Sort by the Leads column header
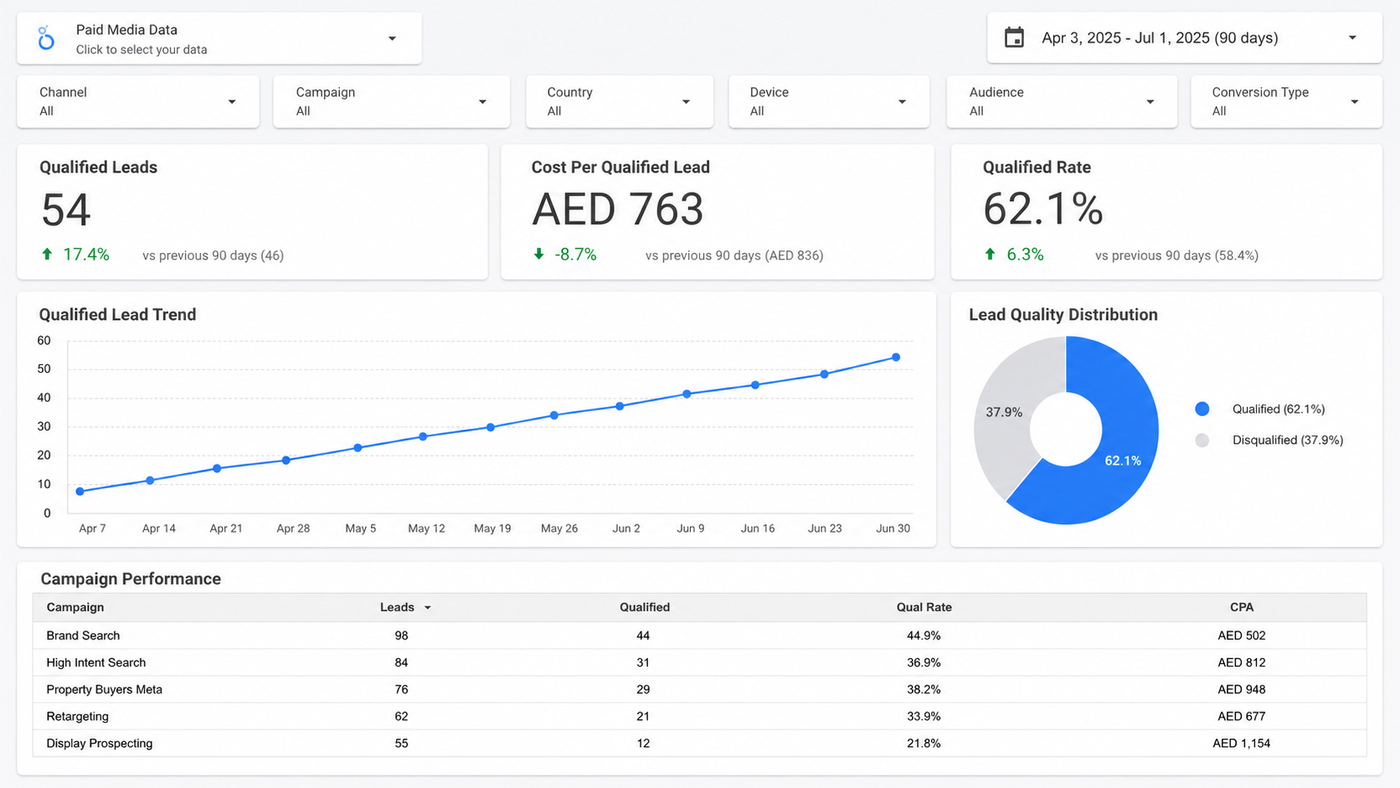The width and height of the screenshot is (1400, 788). coord(397,607)
